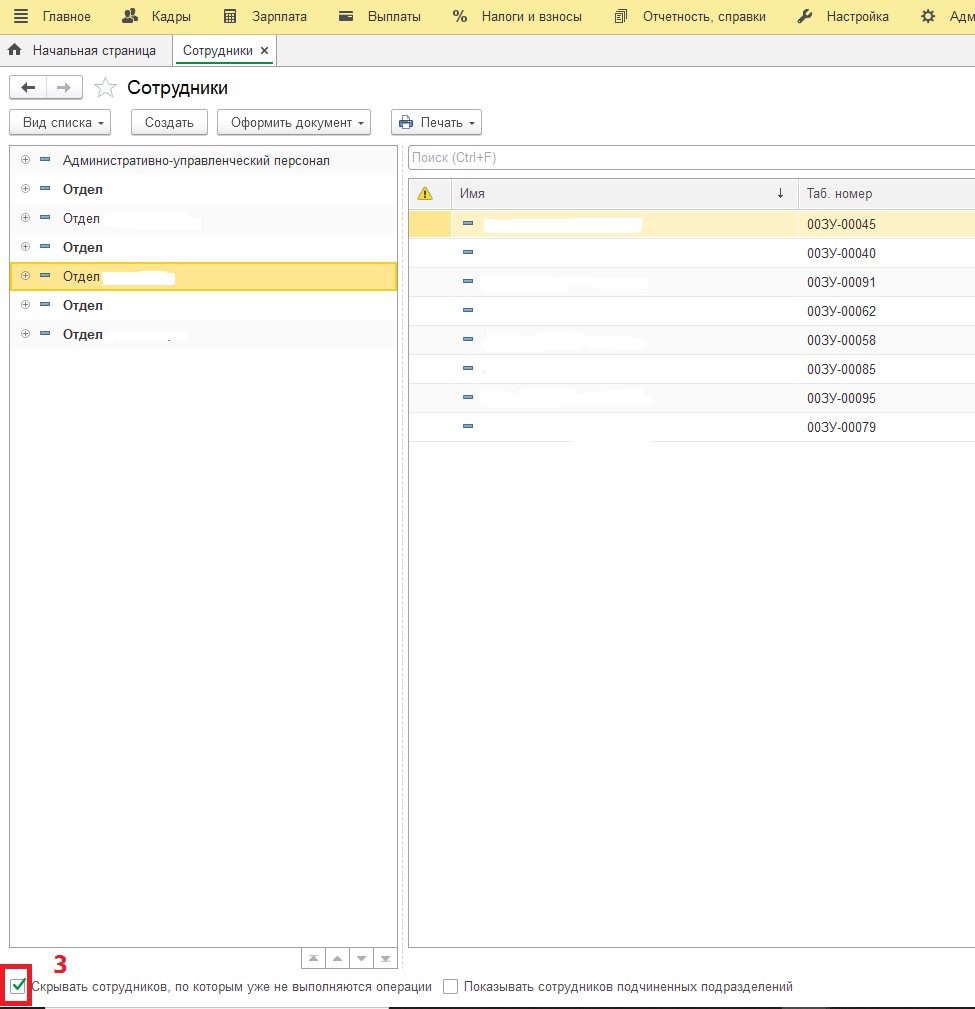This screenshot has height=1009, width=975.
Task: Select table row 003У-00095
Action: coord(692,398)
